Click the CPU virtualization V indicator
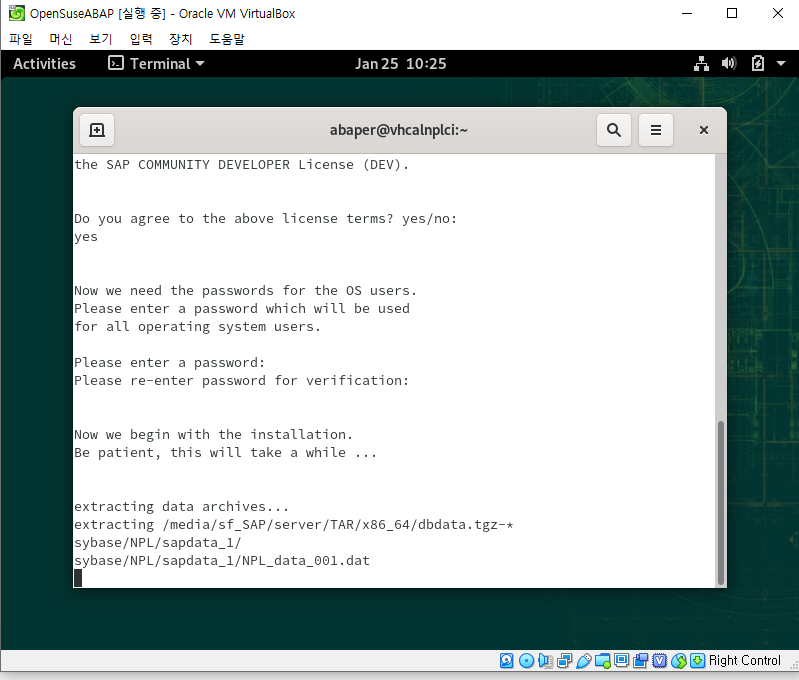 click(x=659, y=661)
